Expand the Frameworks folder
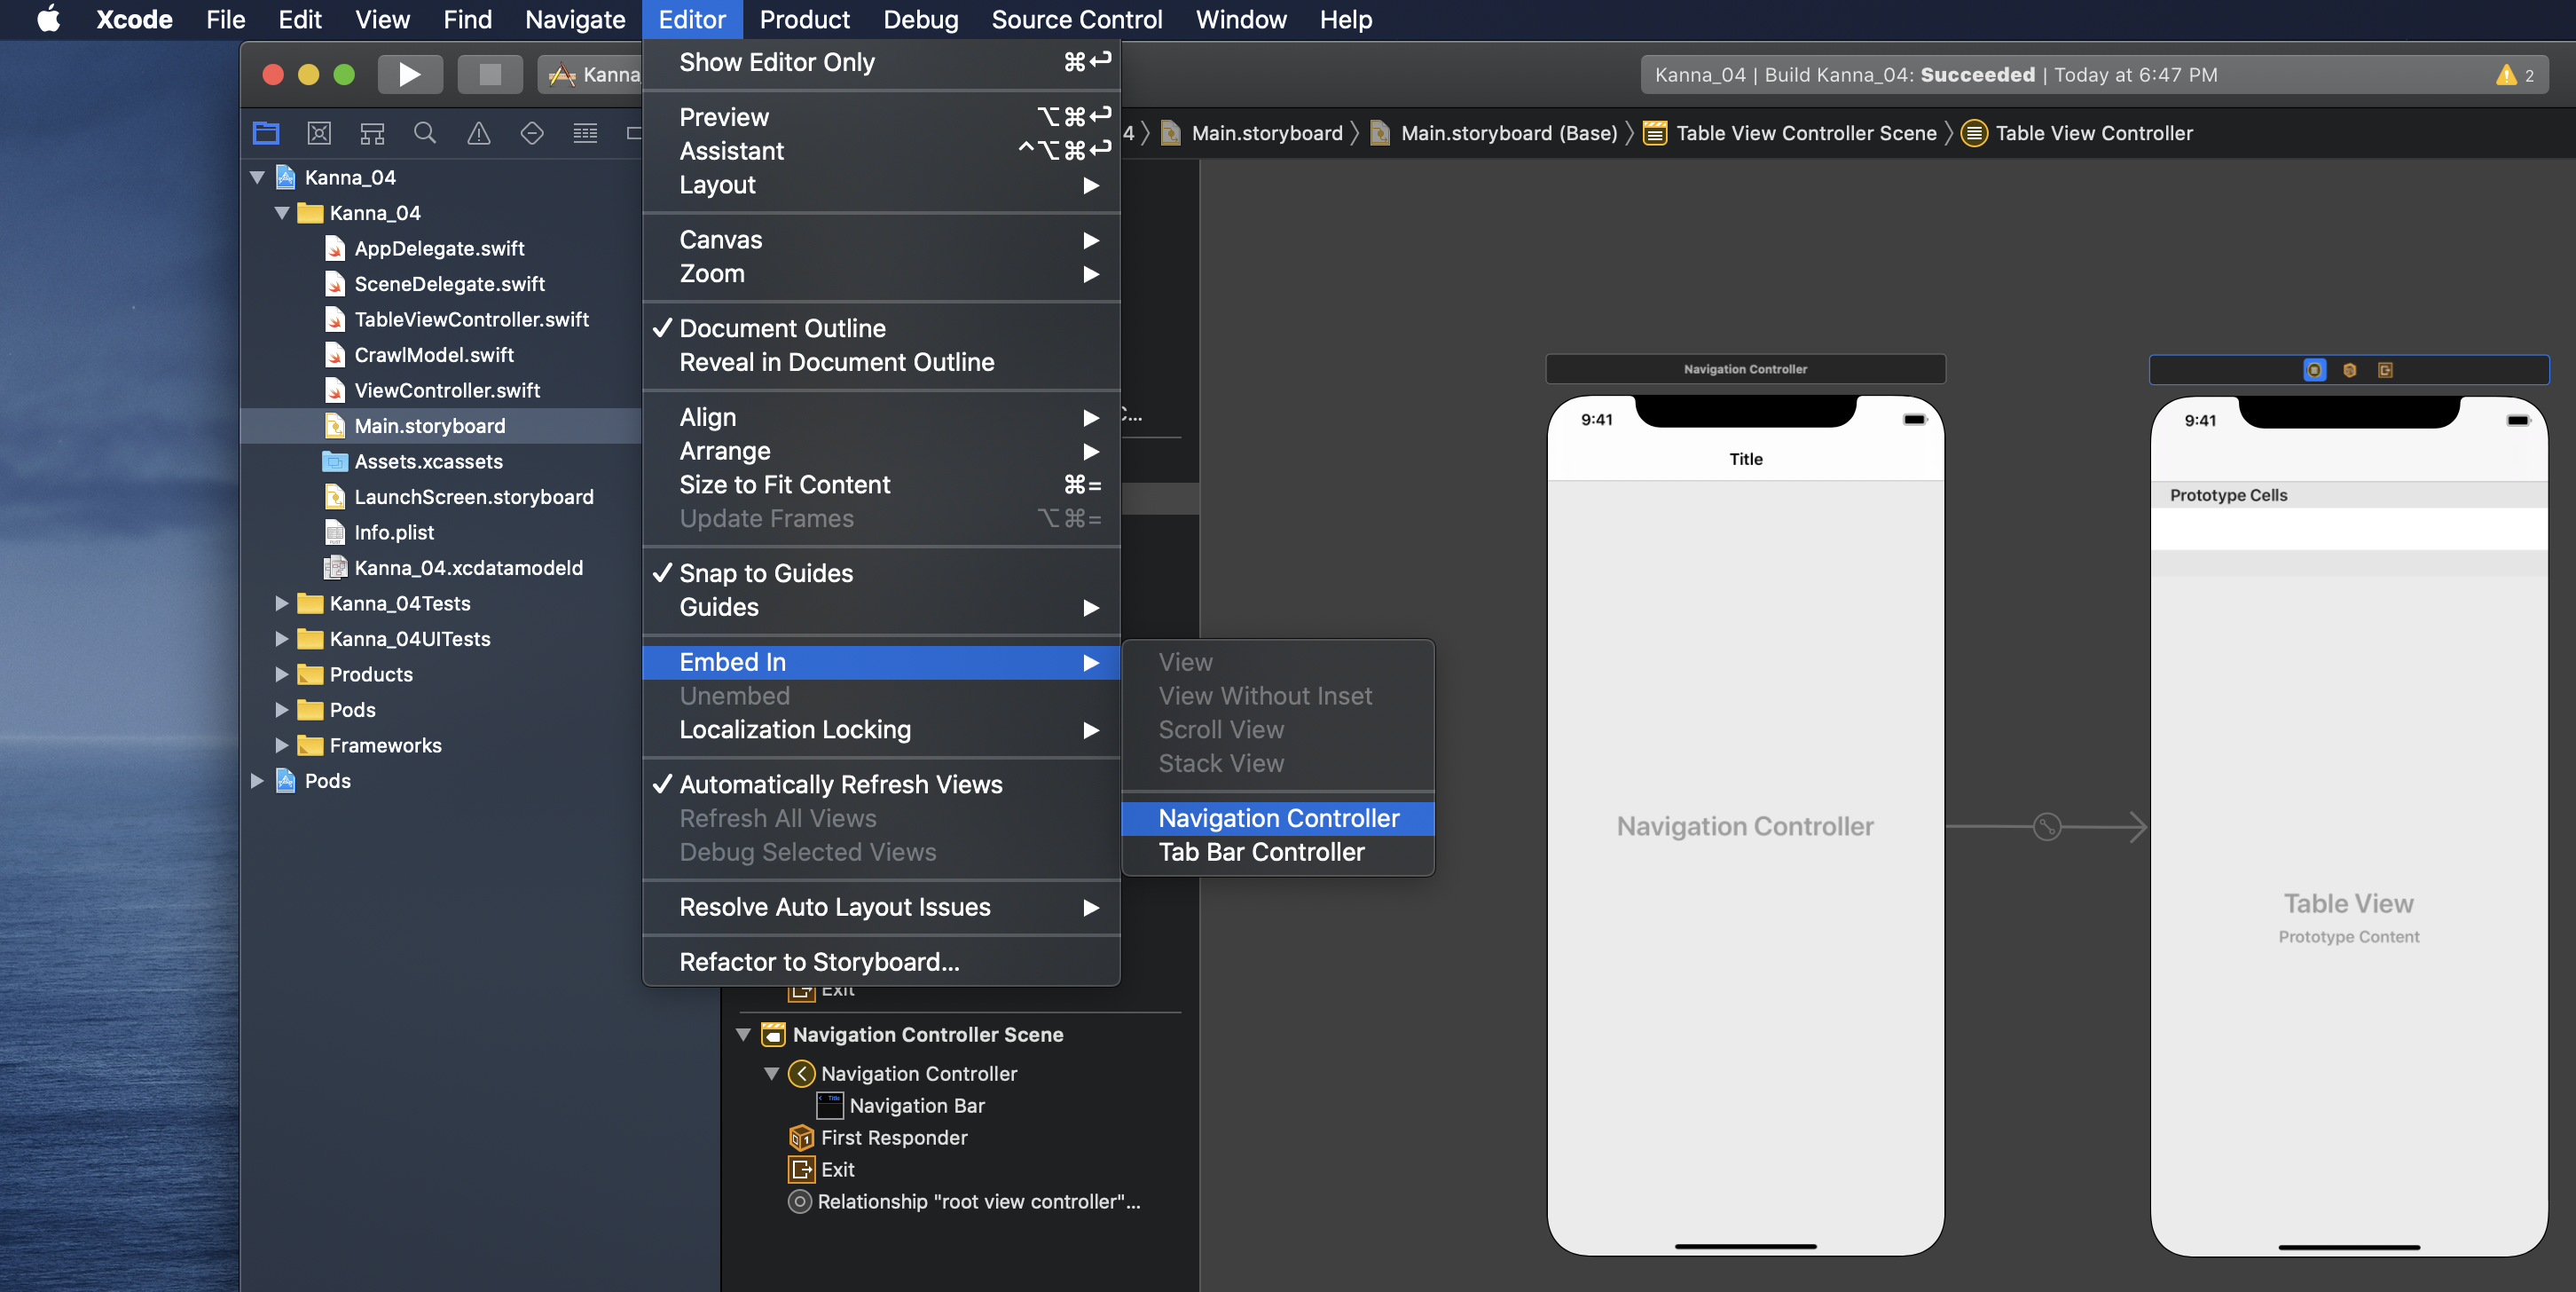Viewport: 2576px width, 1292px height. click(x=282, y=745)
